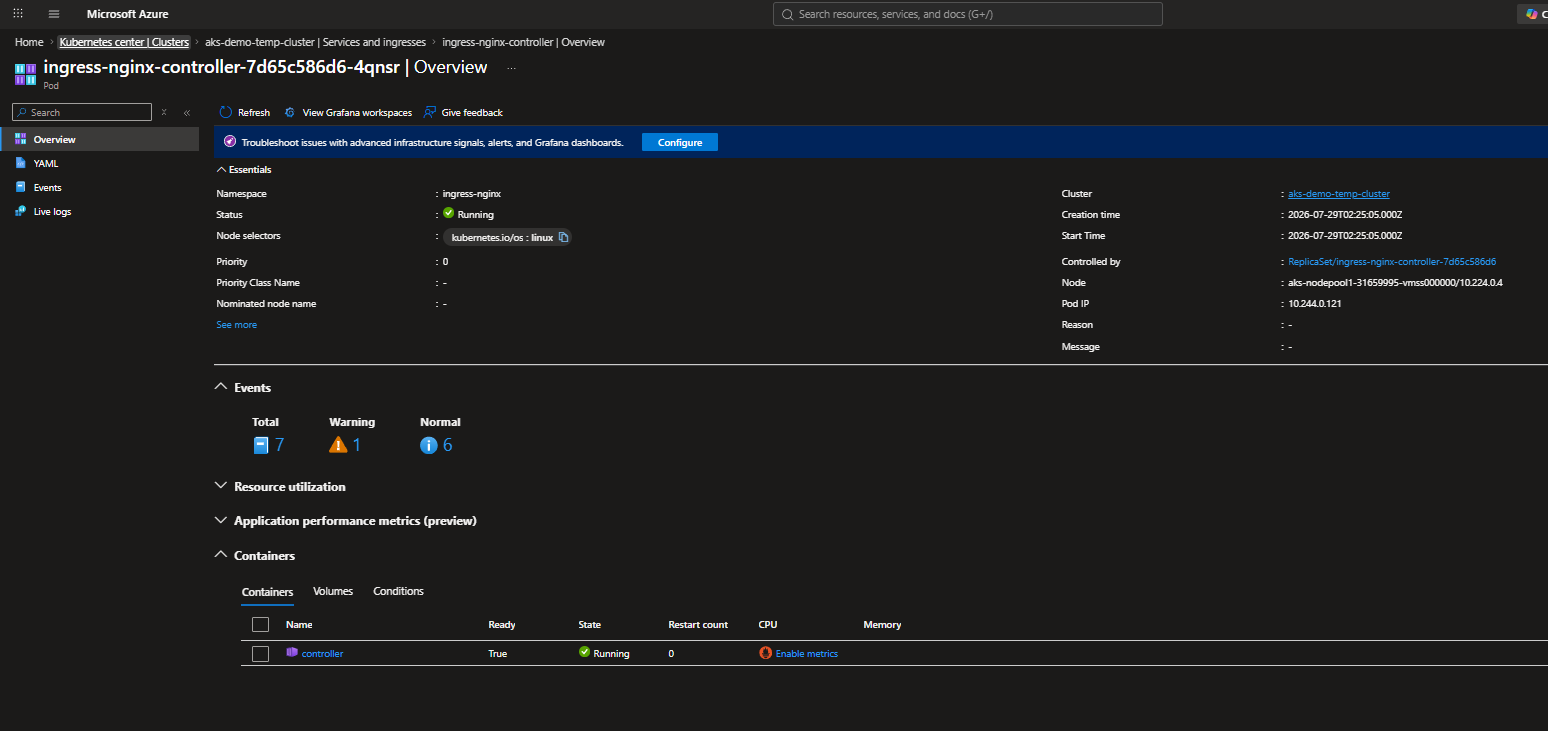Go to Kubernetes center | Clusters breadcrumb

[124, 42]
